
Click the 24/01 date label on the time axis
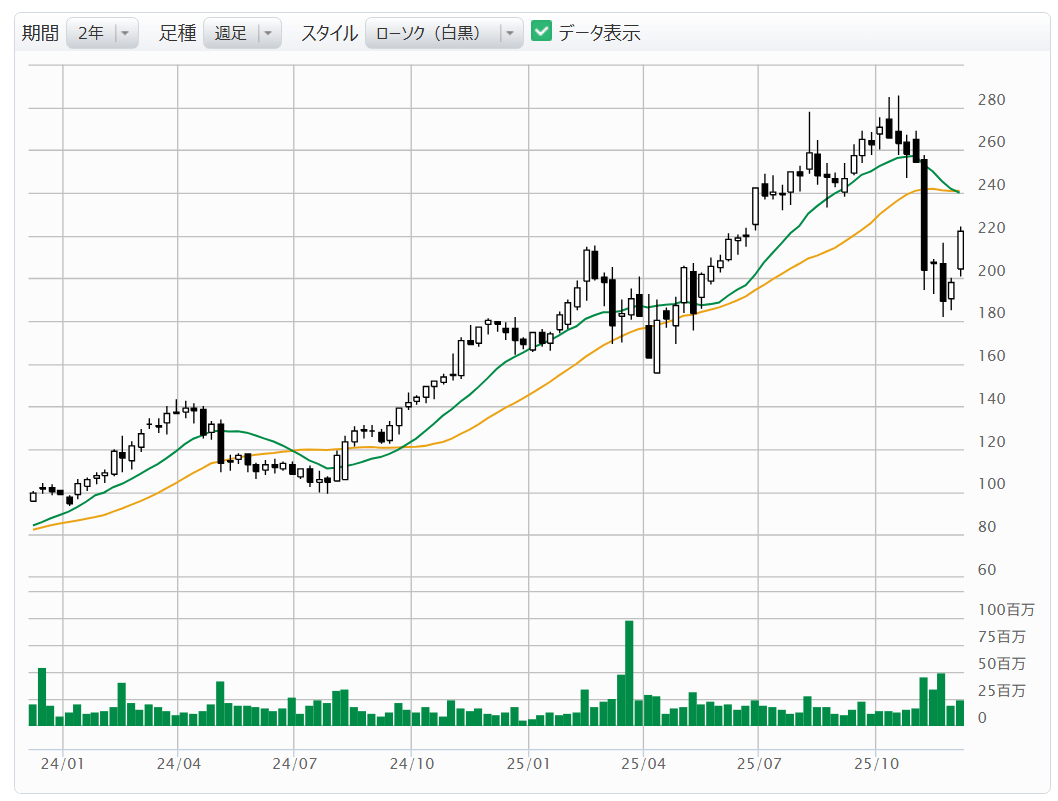pos(63,764)
